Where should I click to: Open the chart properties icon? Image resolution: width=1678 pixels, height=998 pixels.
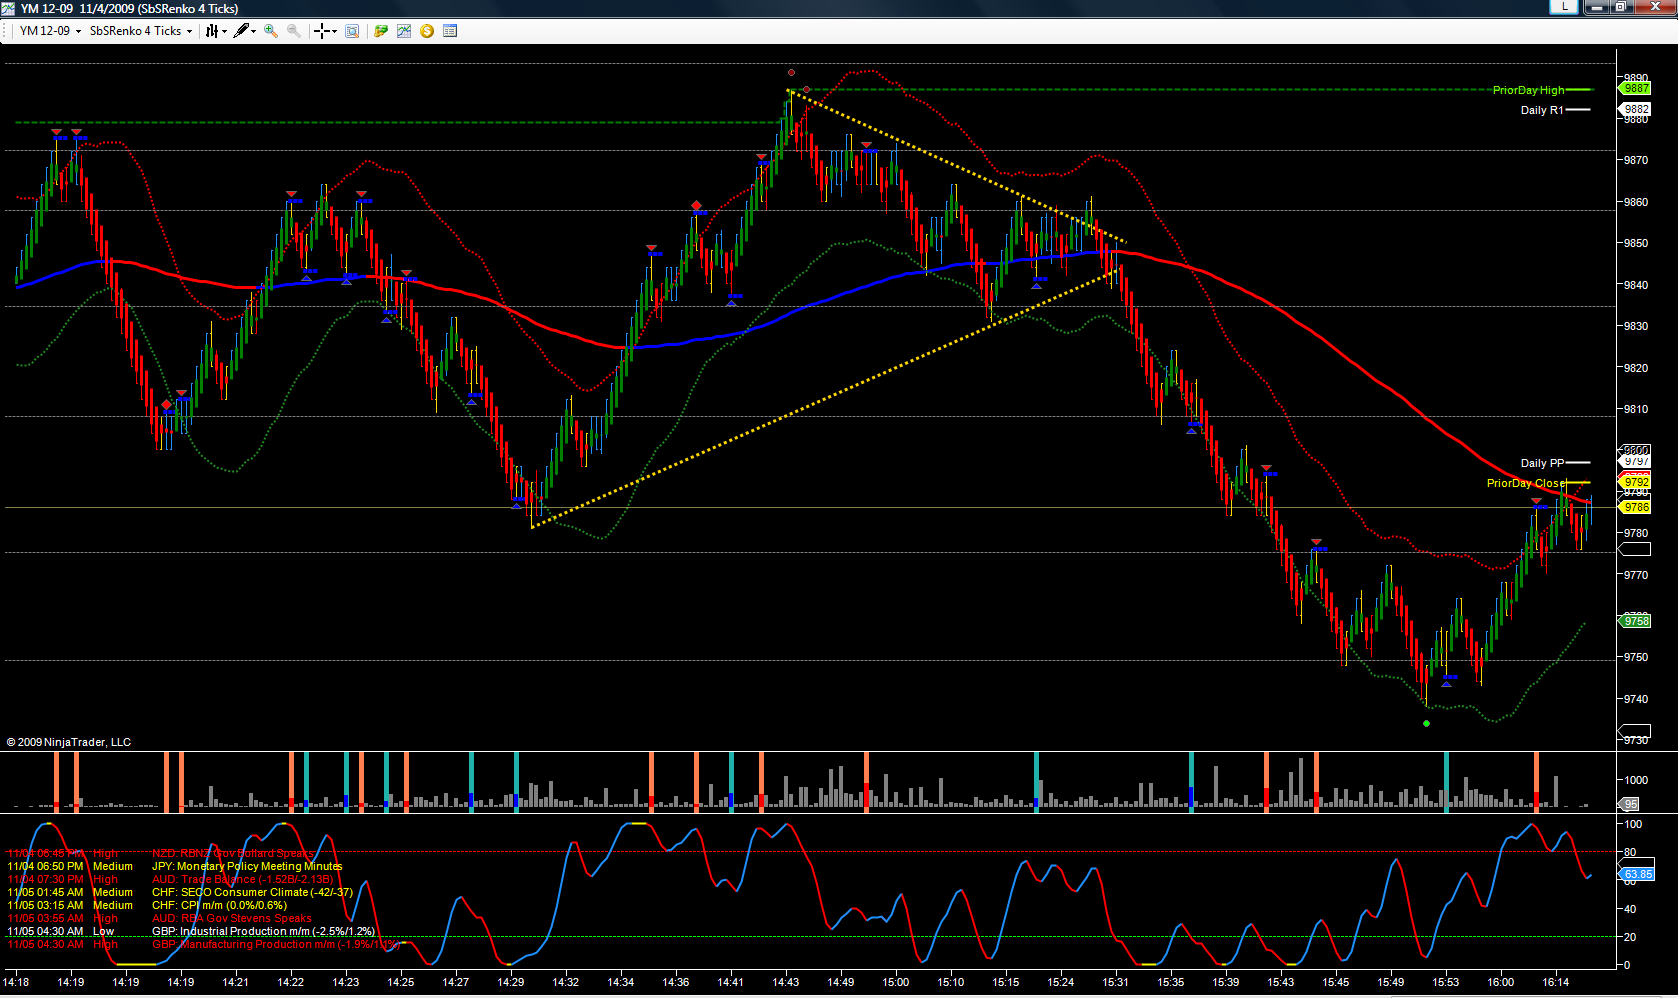[x=450, y=31]
